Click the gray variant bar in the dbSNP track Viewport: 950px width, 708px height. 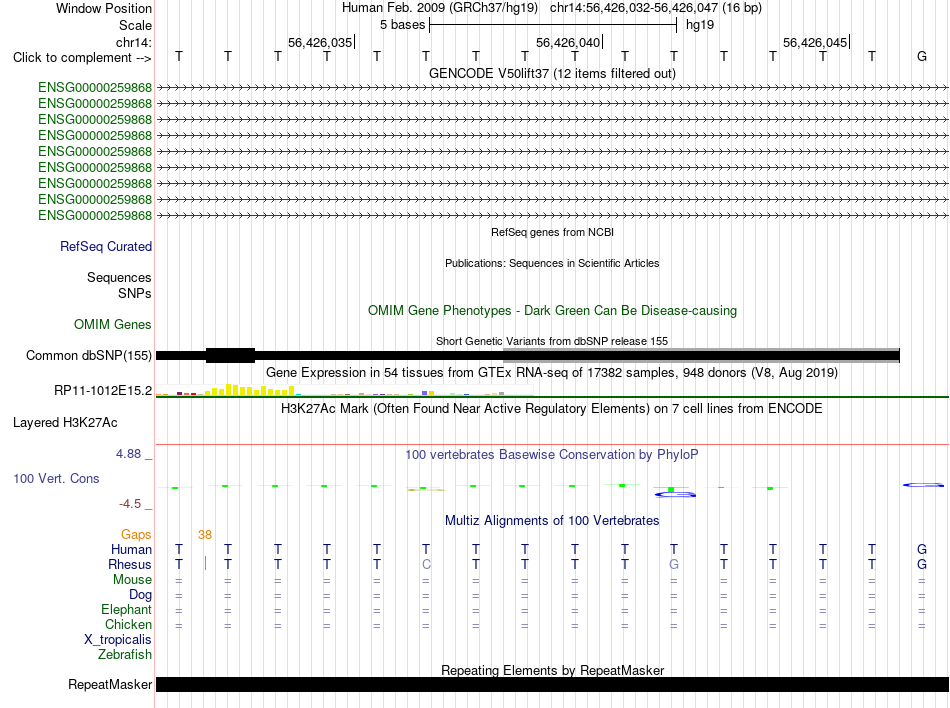pyautogui.click(x=701, y=356)
